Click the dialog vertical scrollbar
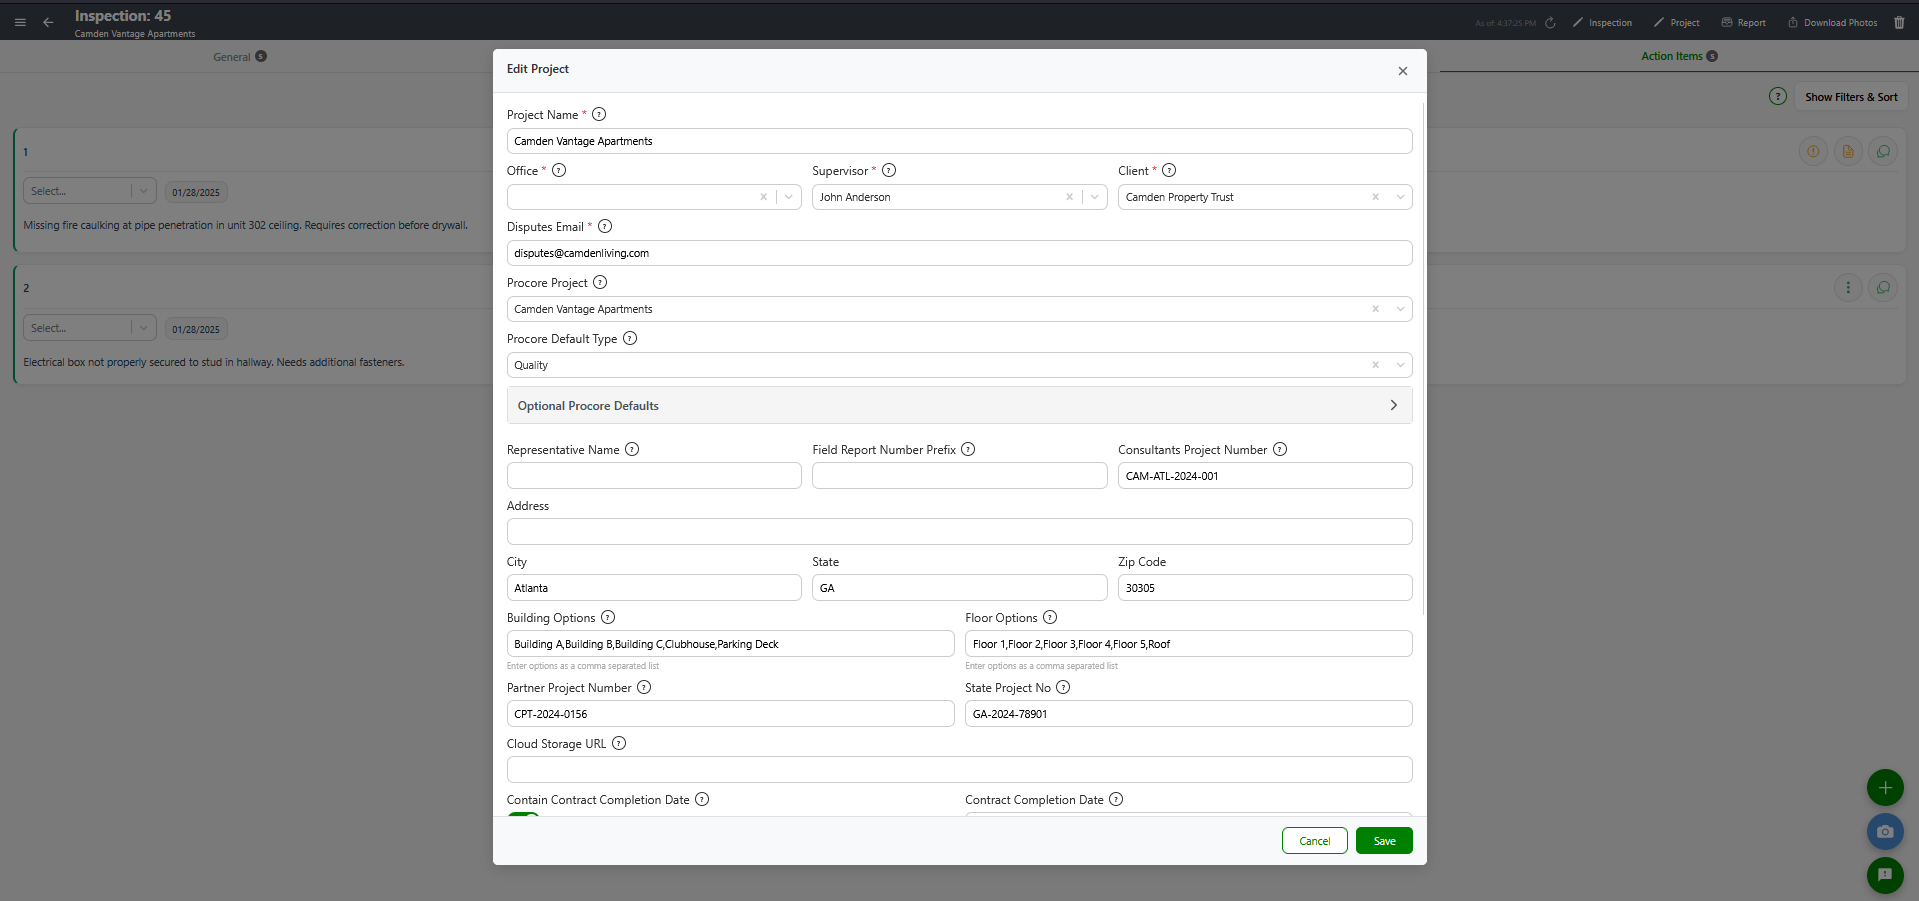1919x901 pixels. coord(1423,357)
